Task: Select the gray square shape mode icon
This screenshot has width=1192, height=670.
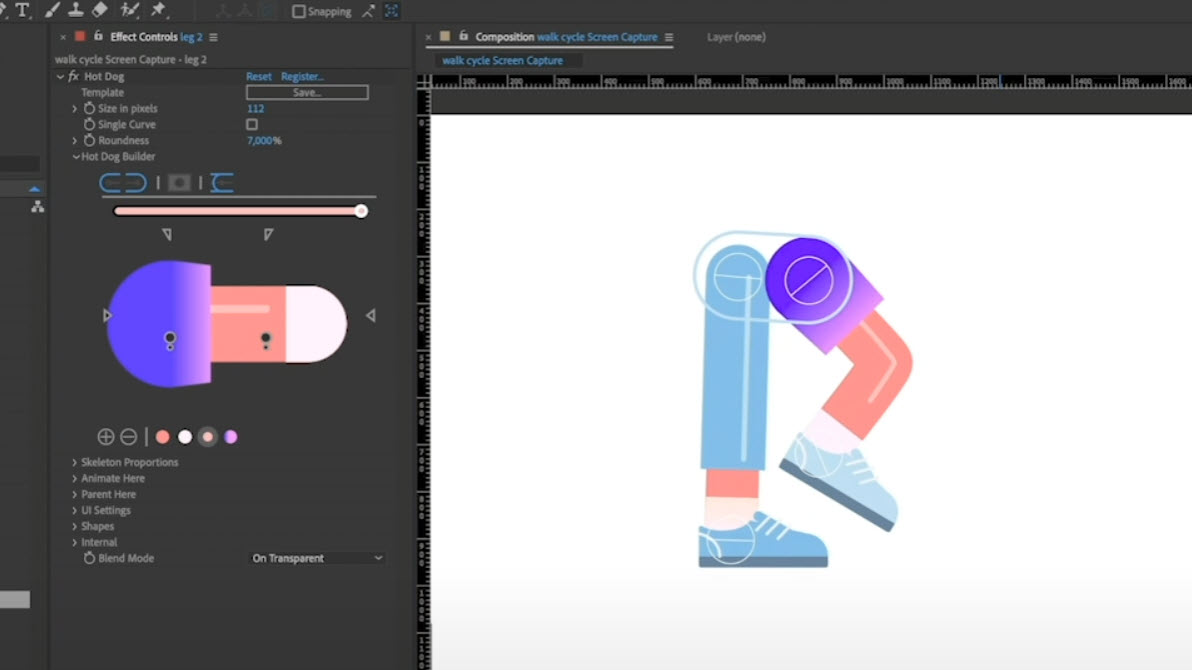Action: 179,183
